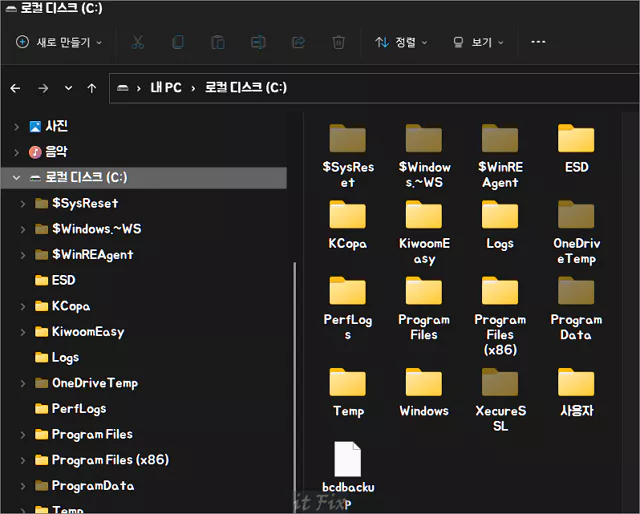The height and width of the screenshot is (514, 640).
Task: Go forward with the right arrow
Action: point(43,88)
